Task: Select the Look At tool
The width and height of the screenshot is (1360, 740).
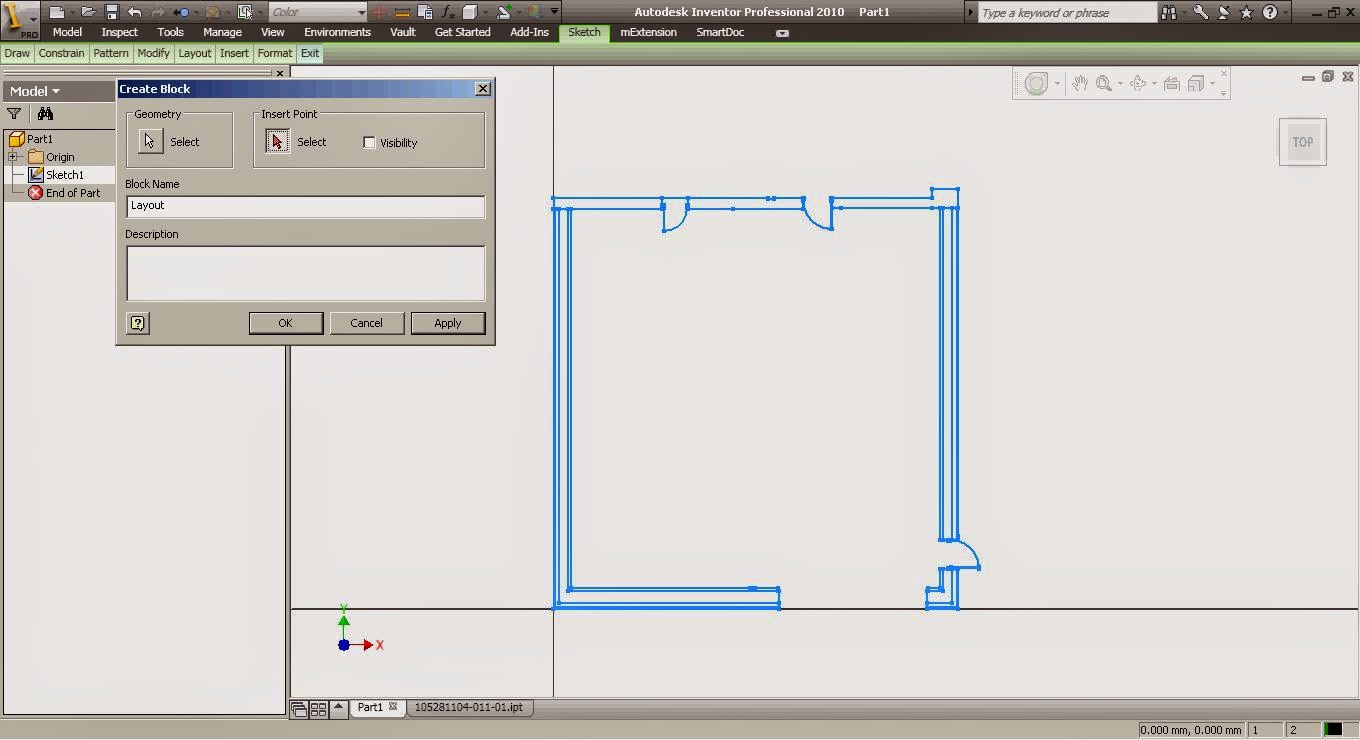Action: (1170, 83)
